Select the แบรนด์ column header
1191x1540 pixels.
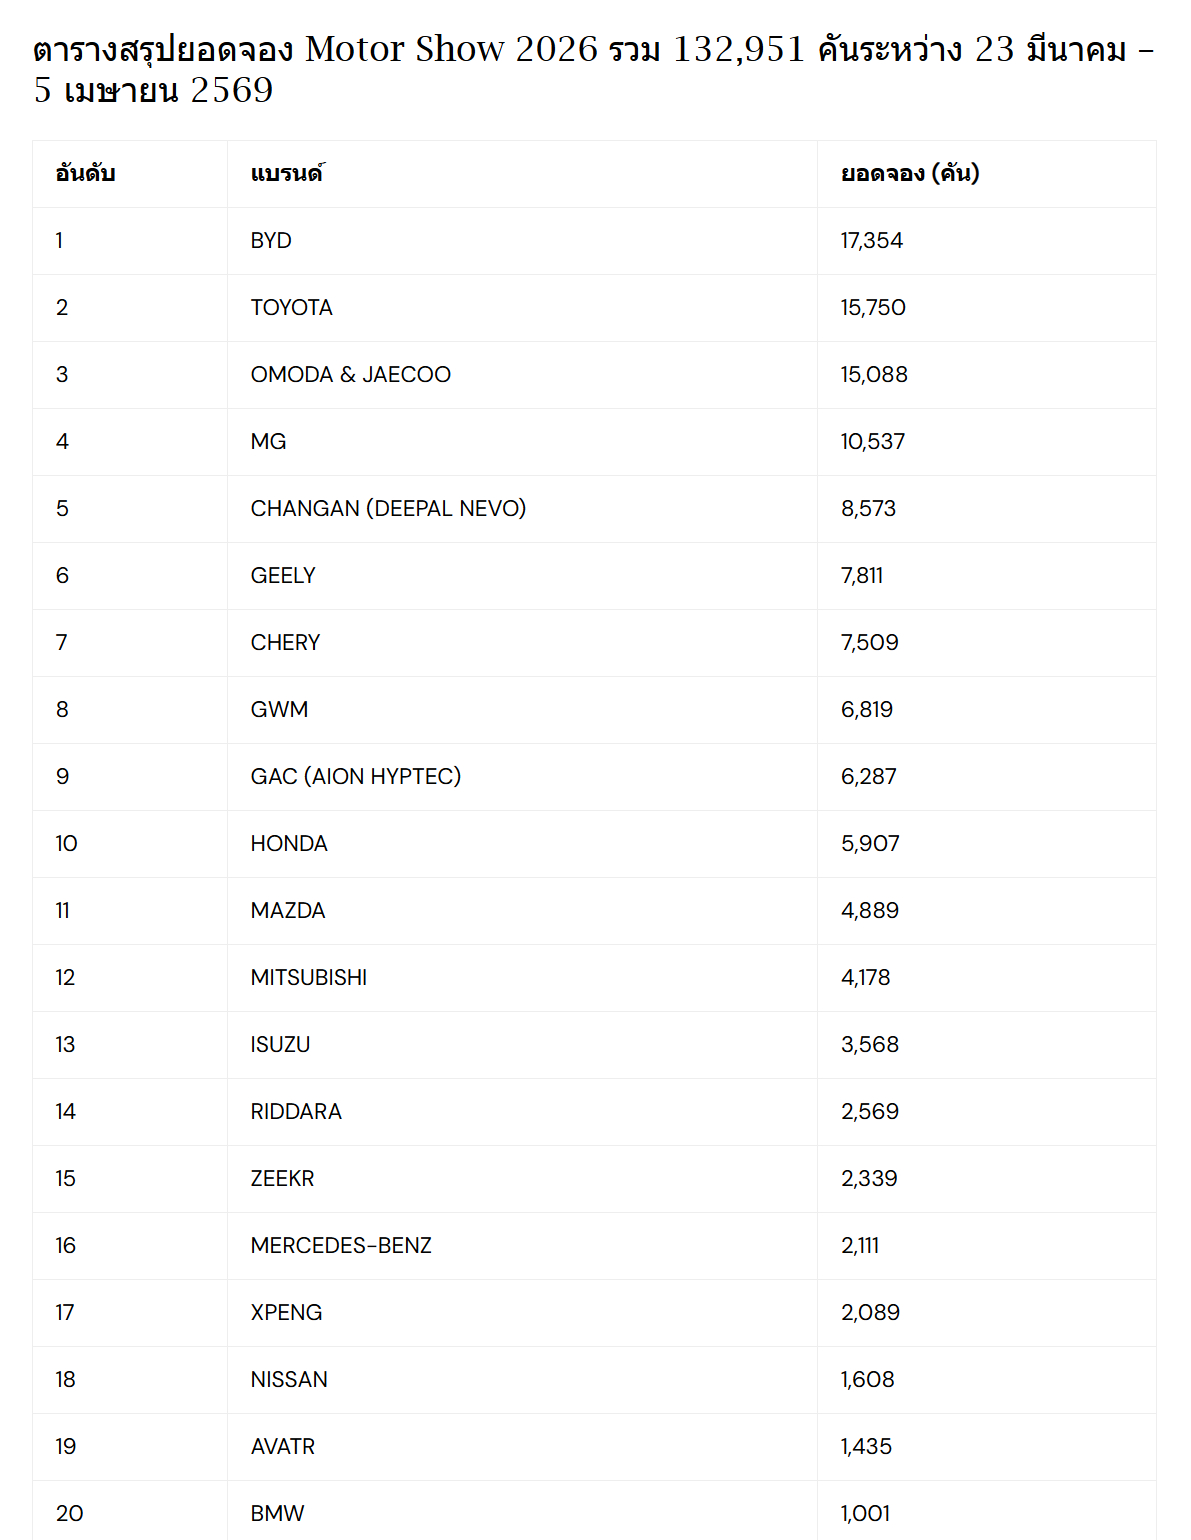tap(287, 174)
